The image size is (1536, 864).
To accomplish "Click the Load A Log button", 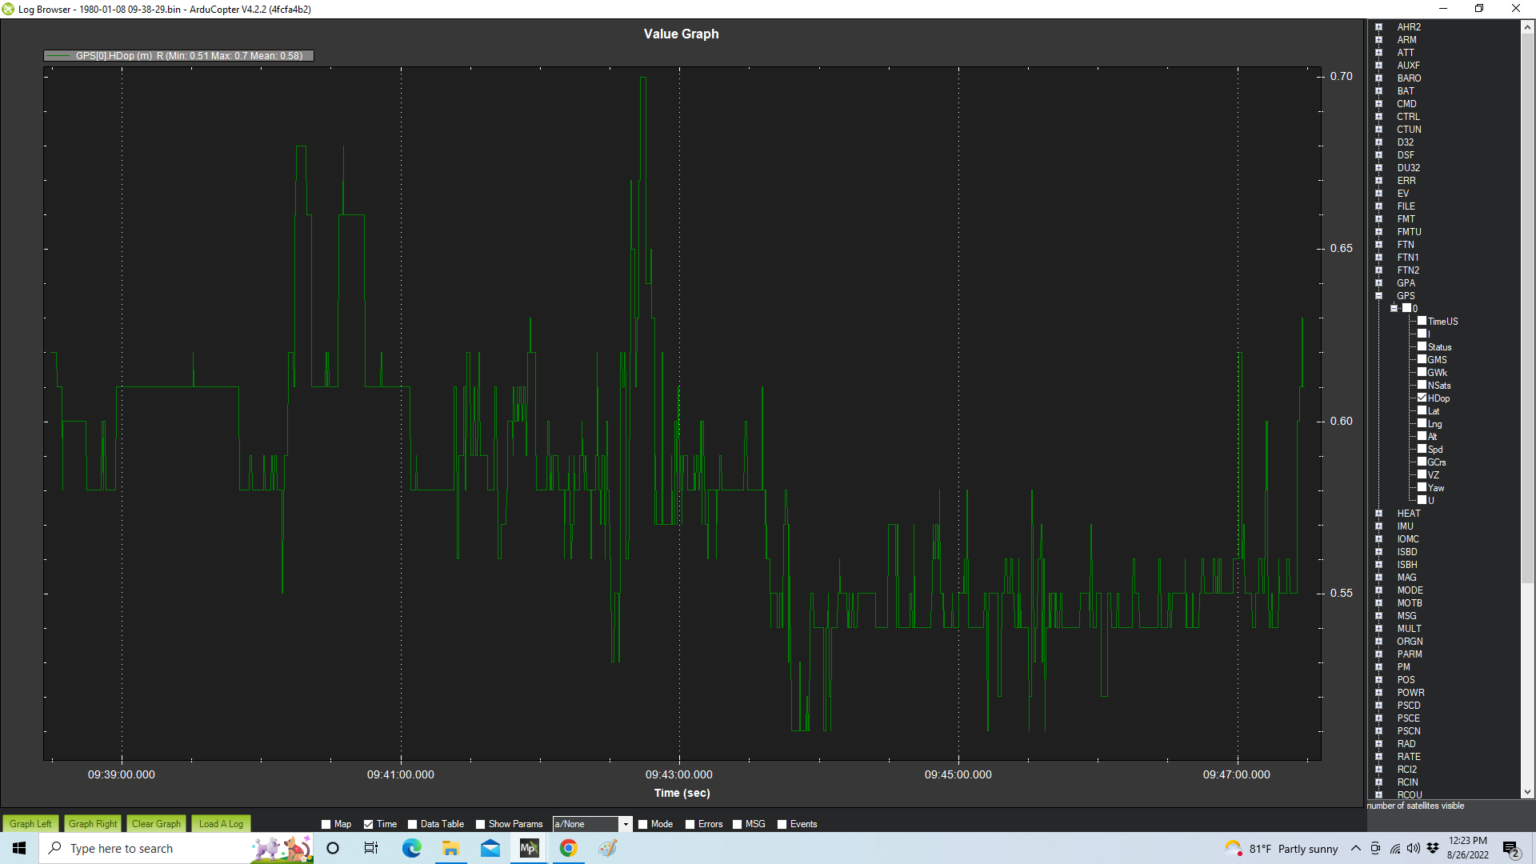I will 221,824.
